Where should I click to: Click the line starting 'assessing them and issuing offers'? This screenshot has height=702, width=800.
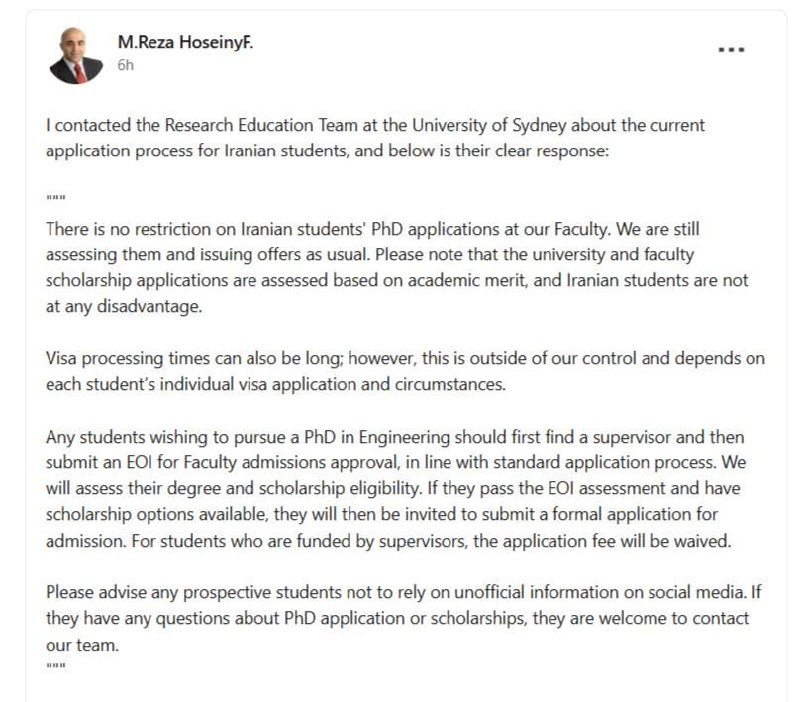click(x=370, y=255)
